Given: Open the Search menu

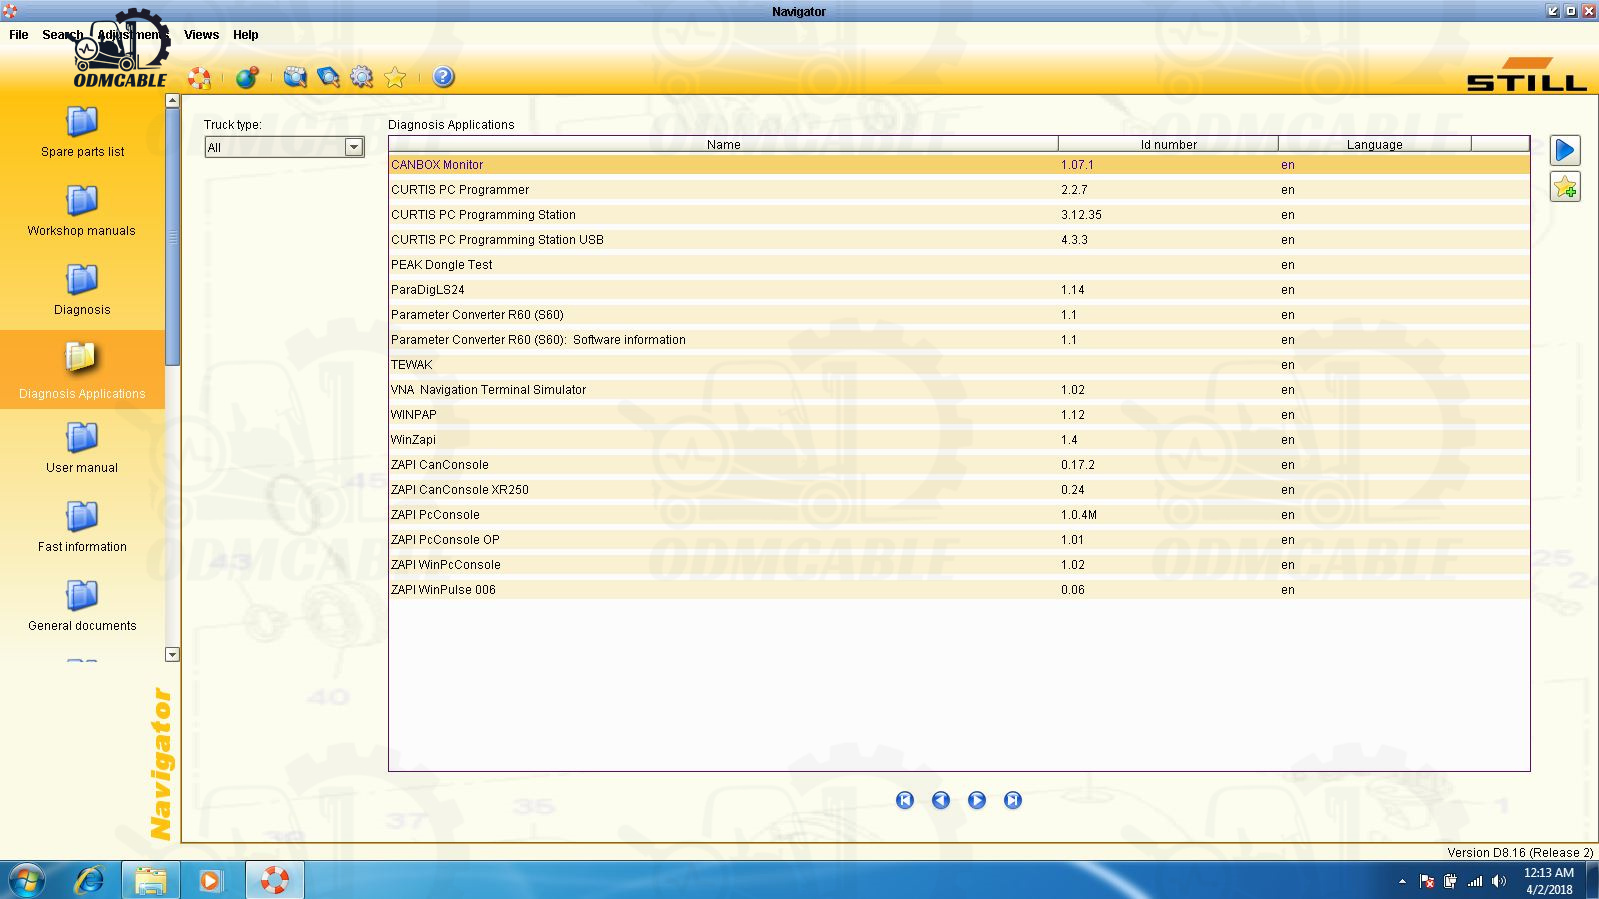Looking at the screenshot, I should click(x=62, y=34).
